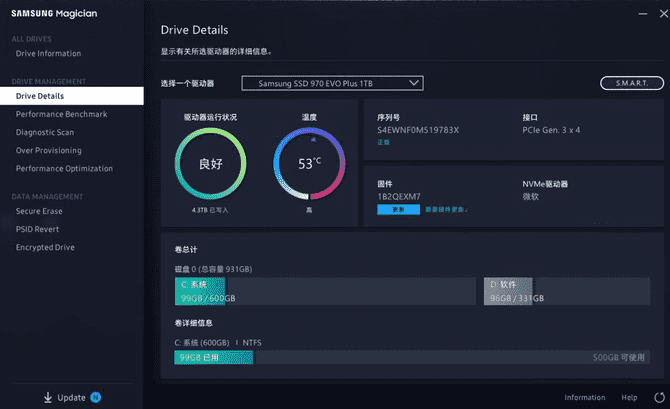670x409 pixels.
Task: Open Over Provisioning section
Action: 50,150
